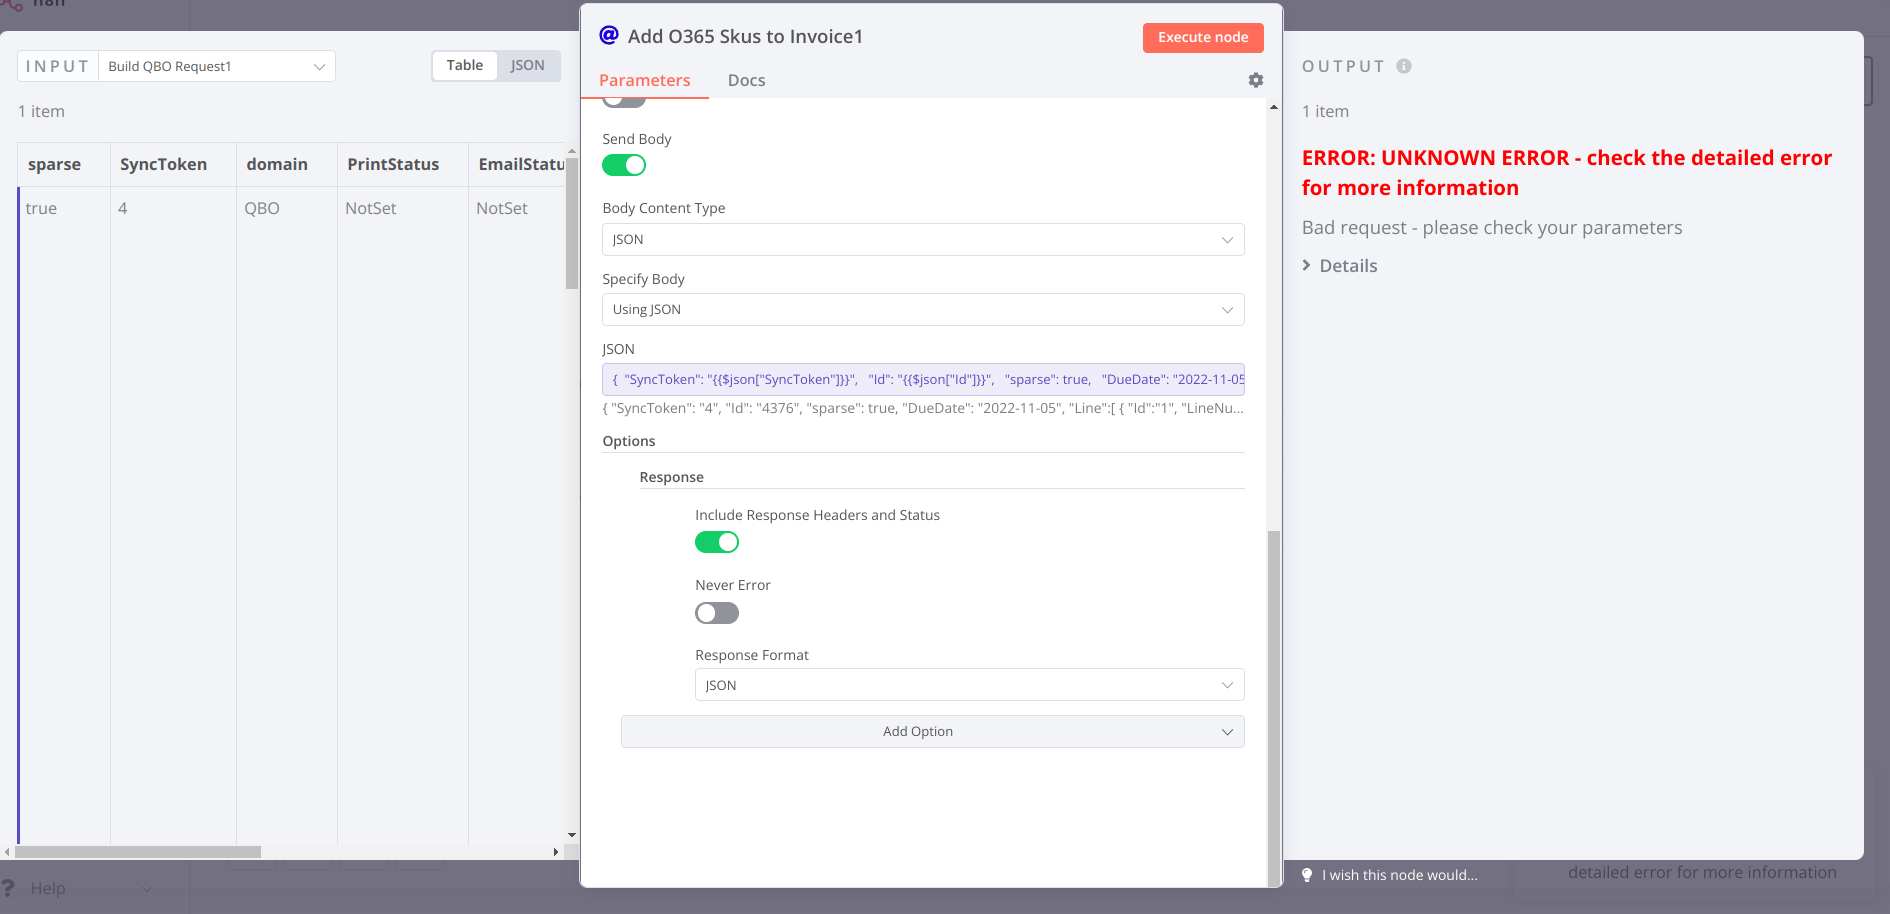
Task: Open the Response Format dropdown
Action: tap(968, 685)
